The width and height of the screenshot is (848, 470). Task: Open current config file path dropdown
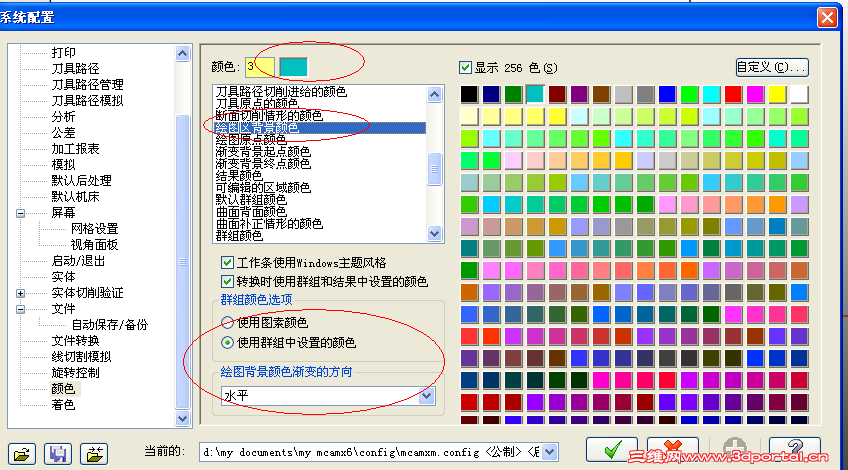pyautogui.click(x=549, y=452)
